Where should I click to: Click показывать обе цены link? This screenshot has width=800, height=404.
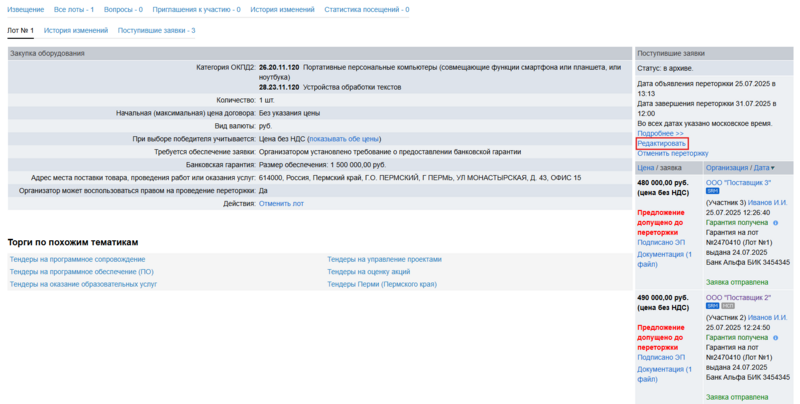(x=344, y=138)
